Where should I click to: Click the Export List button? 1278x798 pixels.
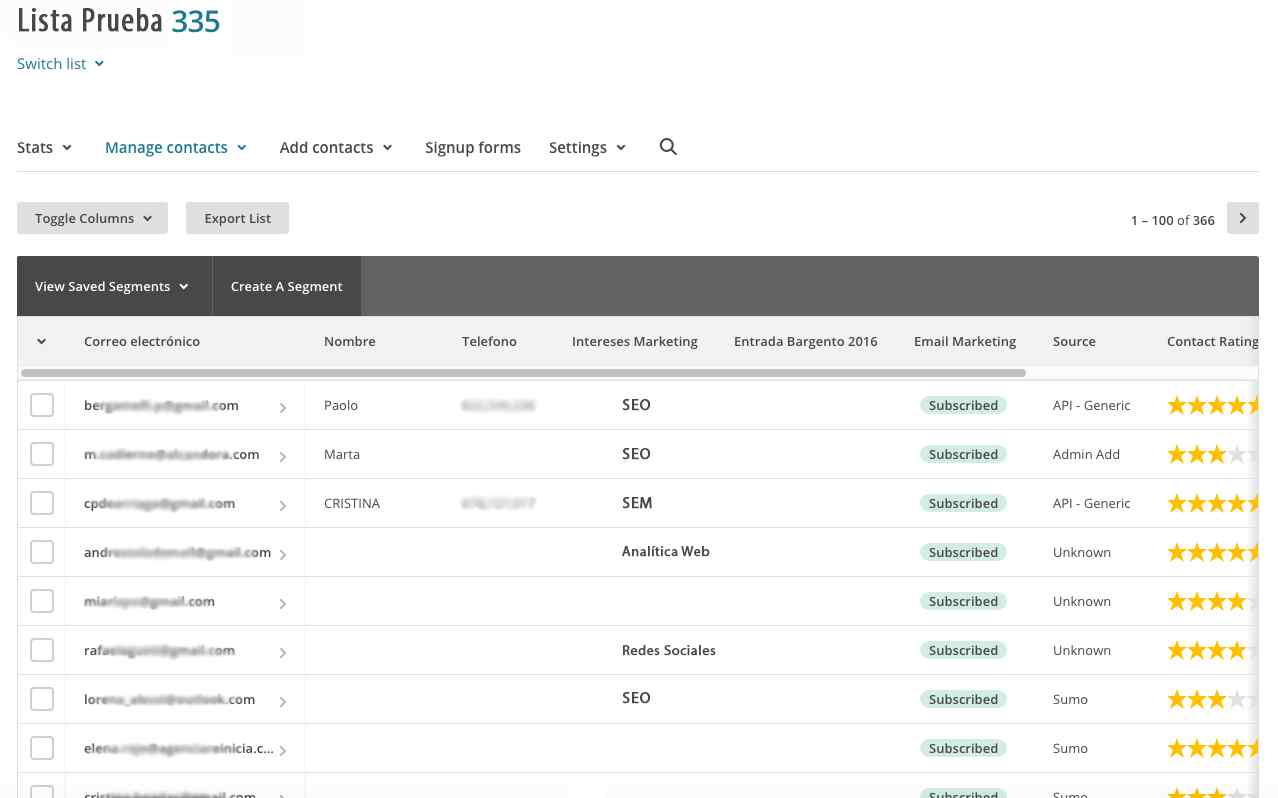point(237,217)
